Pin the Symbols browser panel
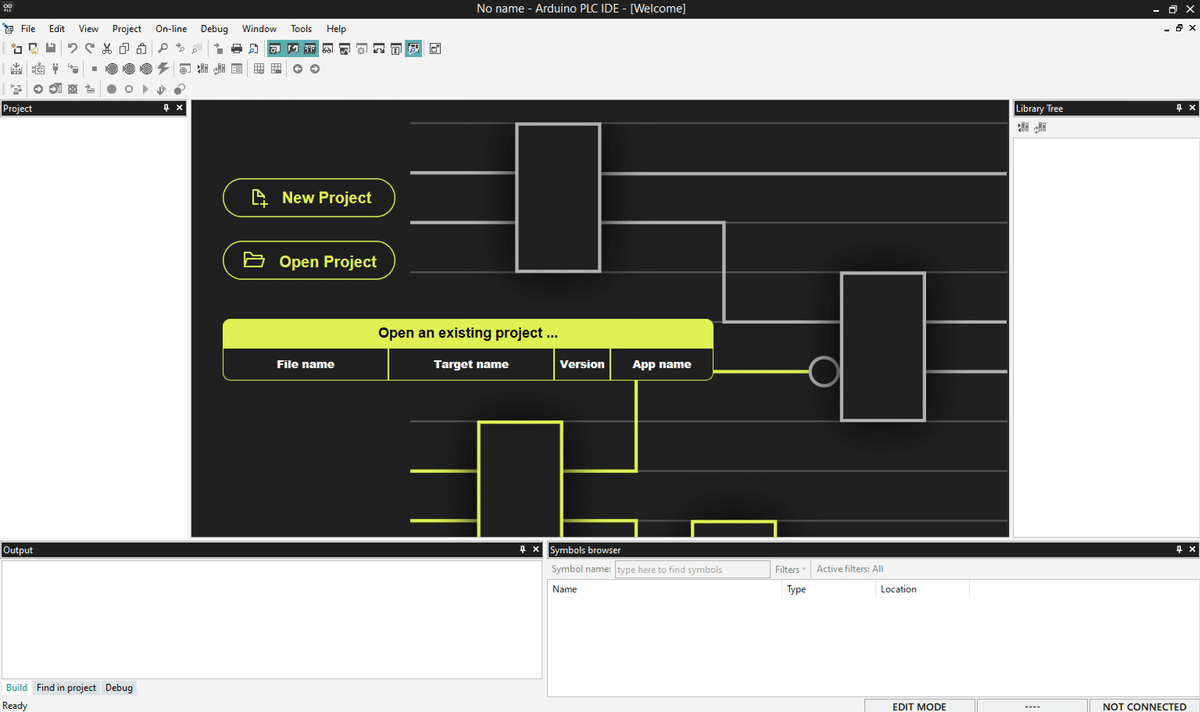The height and width of the screenshot is (712, 1200). (x=1178, y=550)
